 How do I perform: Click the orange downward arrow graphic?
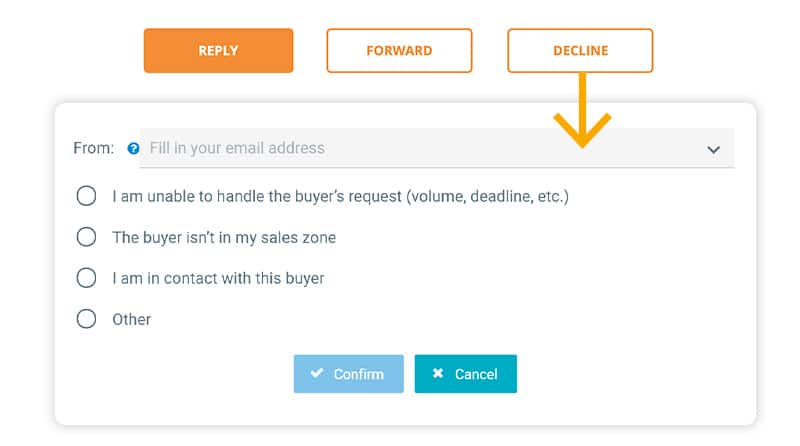582,110
